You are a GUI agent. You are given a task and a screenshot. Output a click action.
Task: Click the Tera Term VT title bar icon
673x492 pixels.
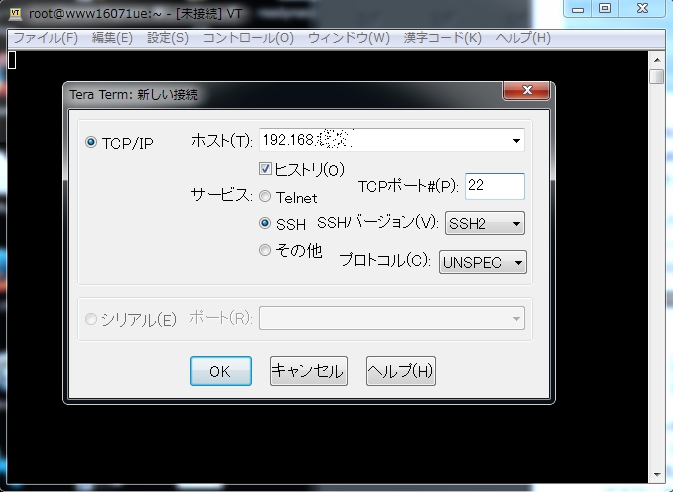click(x=15, y=13)
